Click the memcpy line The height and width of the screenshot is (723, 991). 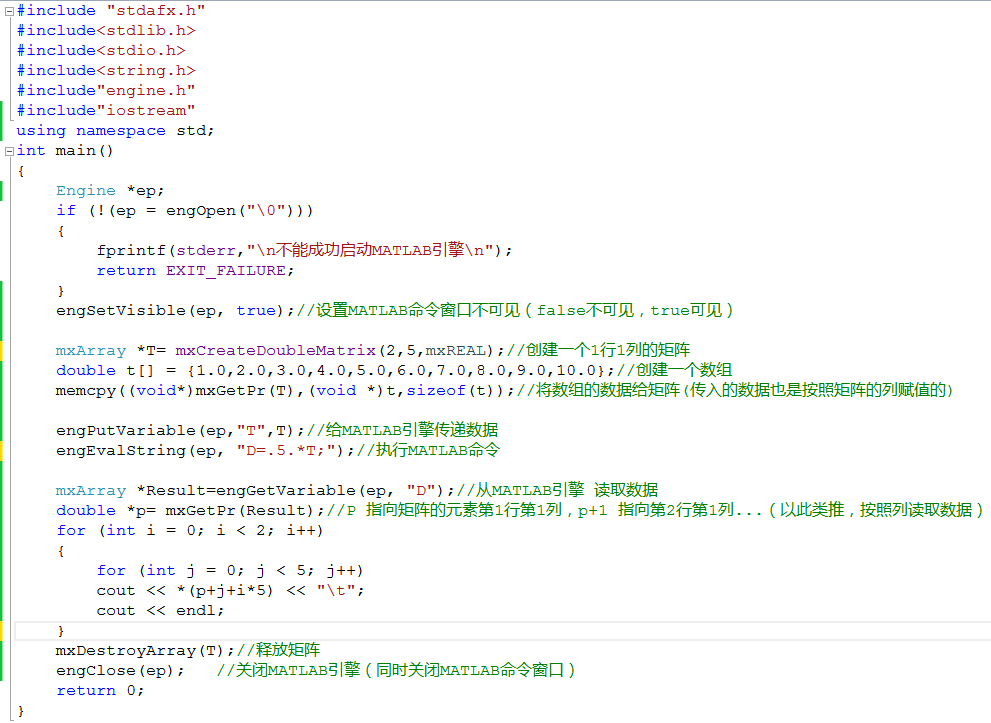pyautogui.click(x=504, y=391)
